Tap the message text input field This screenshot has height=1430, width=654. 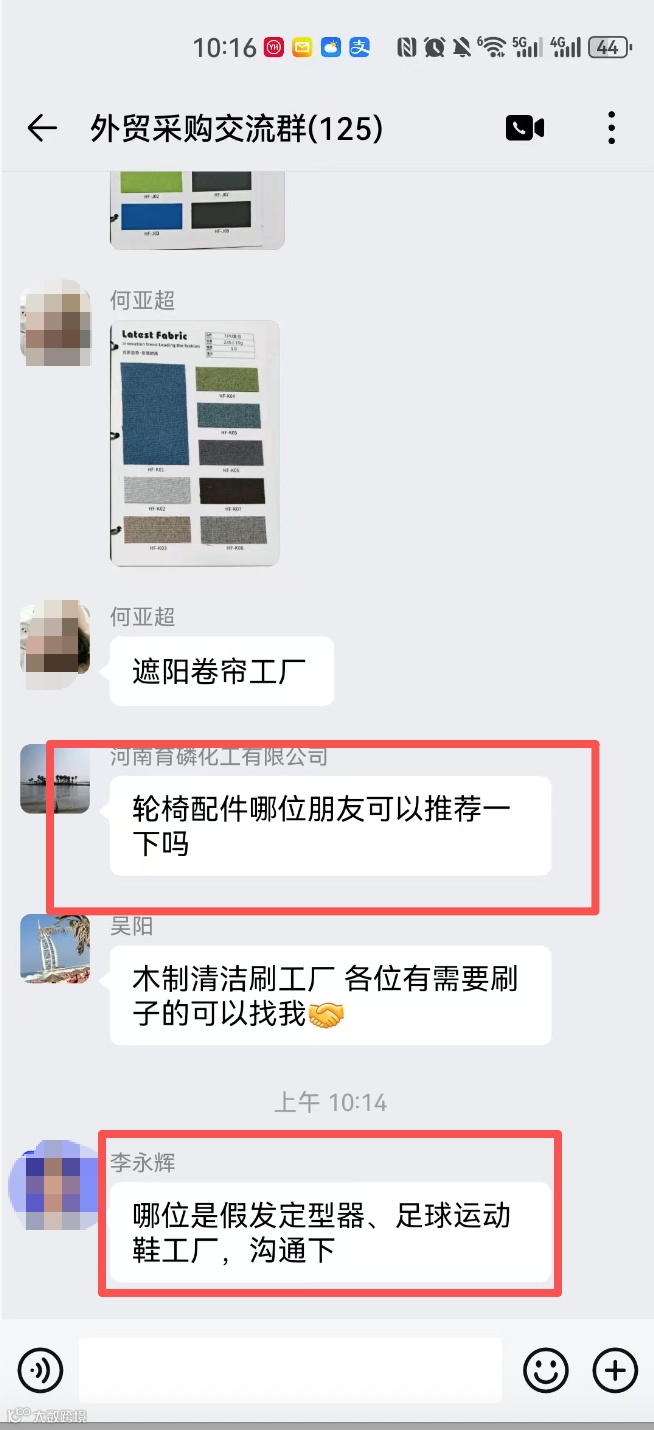click(290, 1369)
